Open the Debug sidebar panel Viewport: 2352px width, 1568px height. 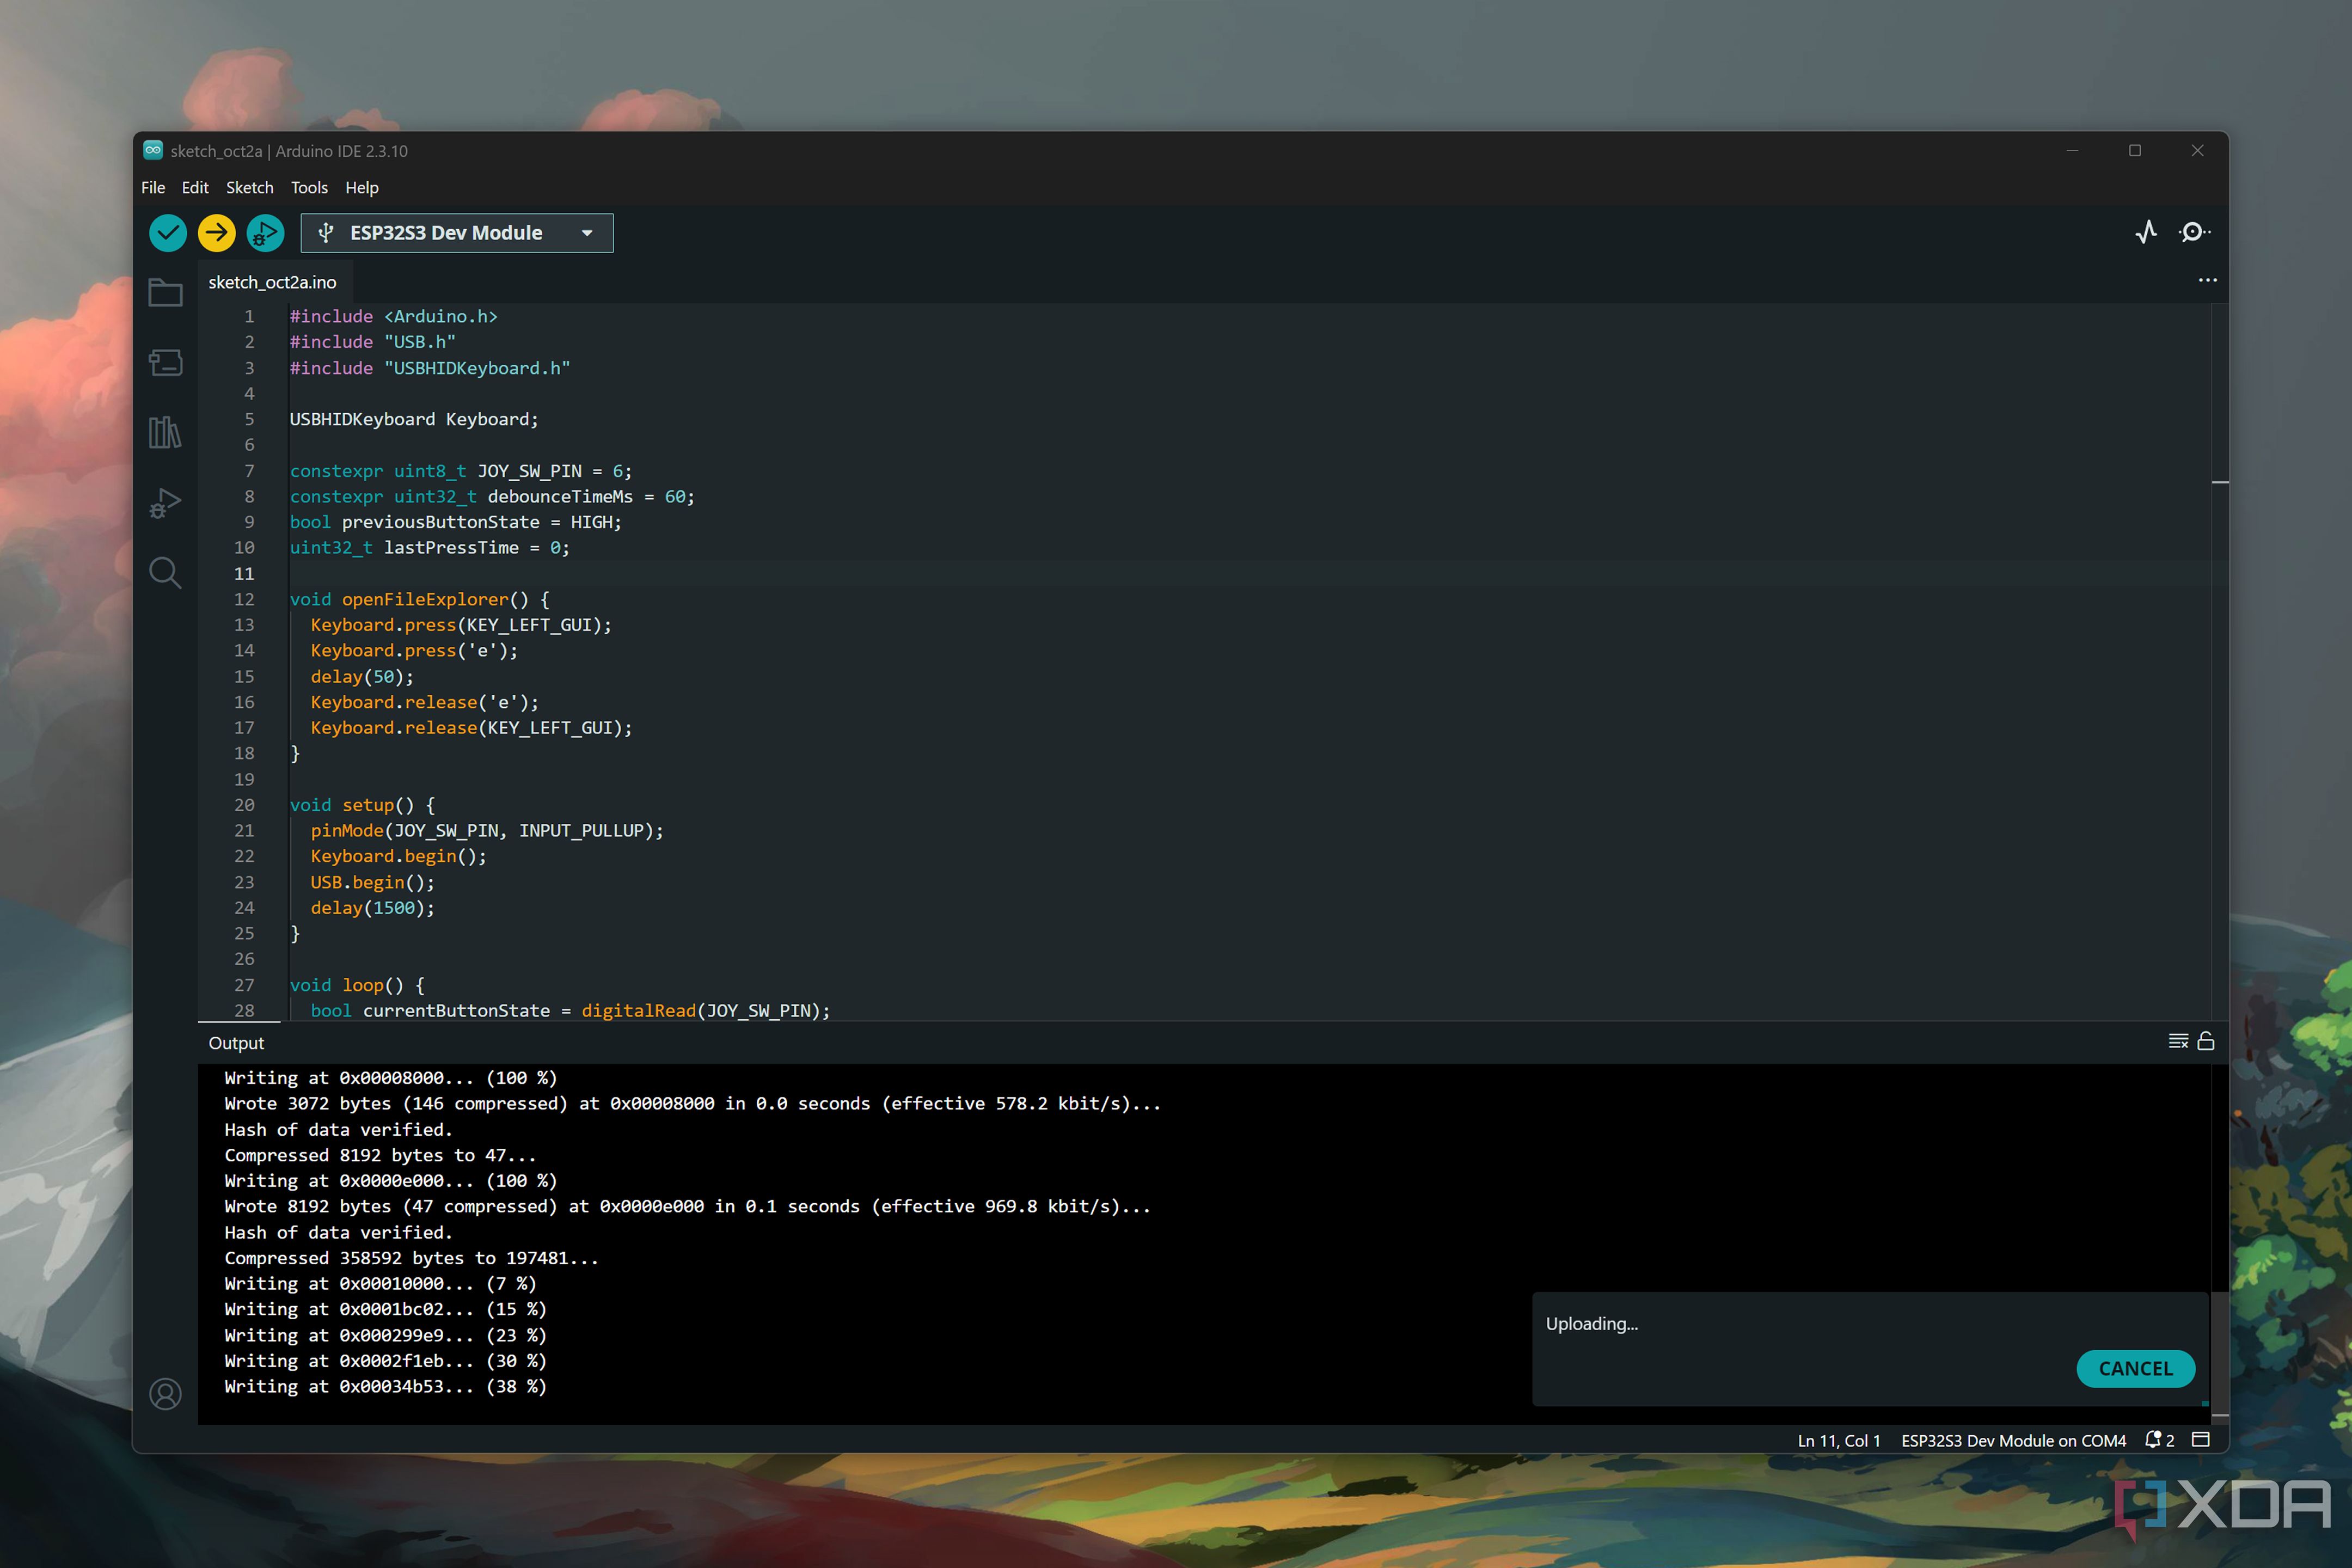pyautogui.click(x=165, y=502)
